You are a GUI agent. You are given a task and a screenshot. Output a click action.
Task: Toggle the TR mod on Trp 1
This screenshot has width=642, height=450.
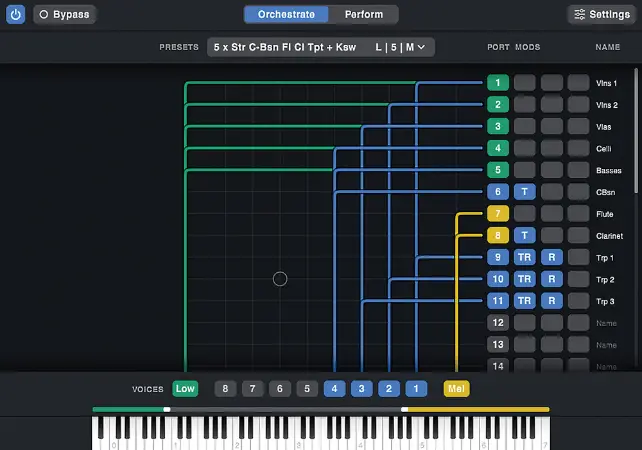click(x=525, y=257)
